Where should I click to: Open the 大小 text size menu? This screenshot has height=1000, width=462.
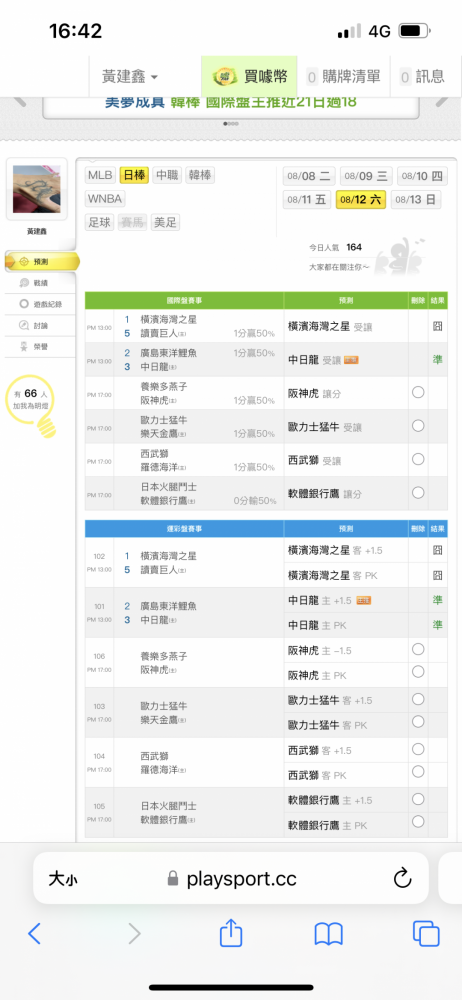pos(63,879)
